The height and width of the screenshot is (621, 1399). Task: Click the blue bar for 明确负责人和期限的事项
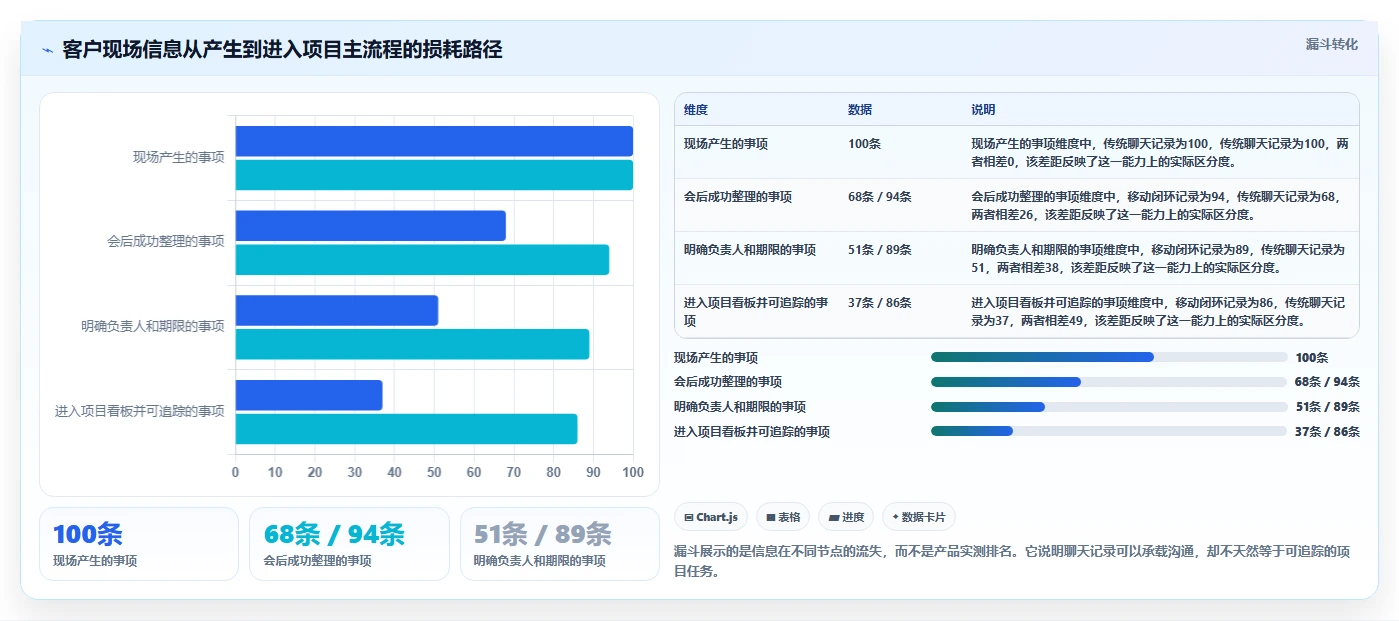[x=337, y=310]
